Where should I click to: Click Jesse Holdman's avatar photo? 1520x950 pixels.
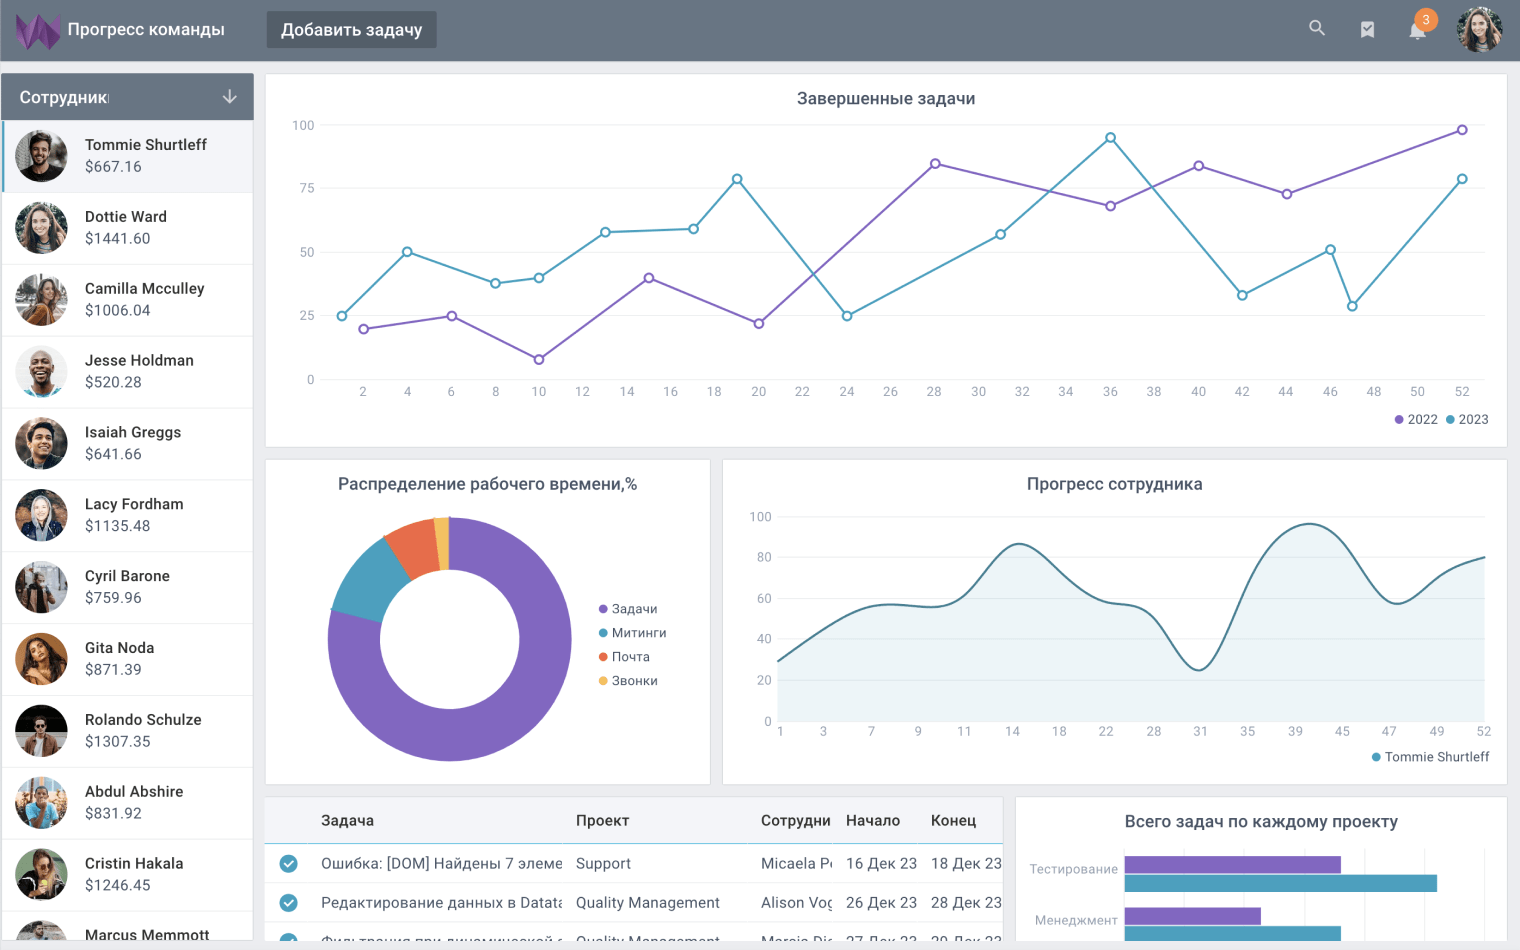[x=41, y=372]
